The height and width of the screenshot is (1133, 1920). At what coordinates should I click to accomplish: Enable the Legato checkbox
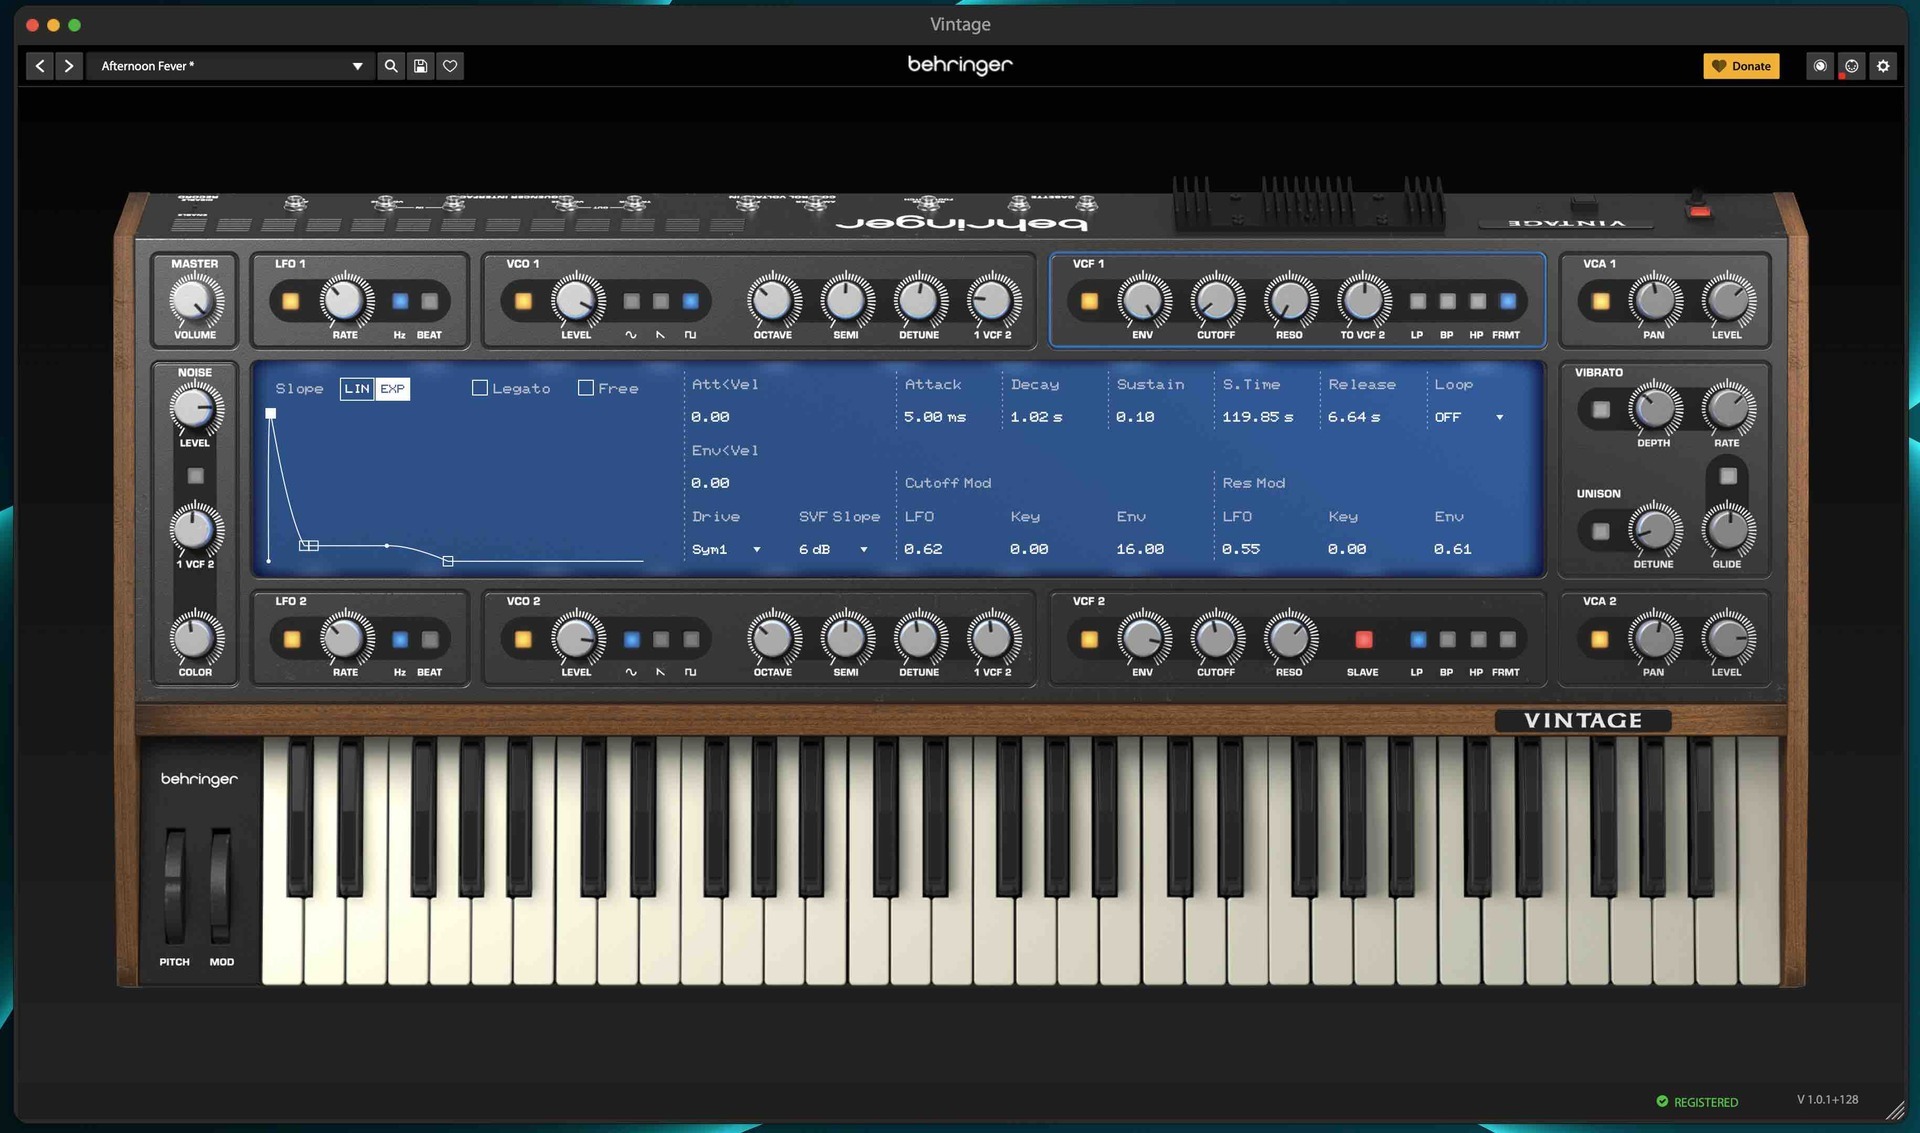tap(479, 388)
